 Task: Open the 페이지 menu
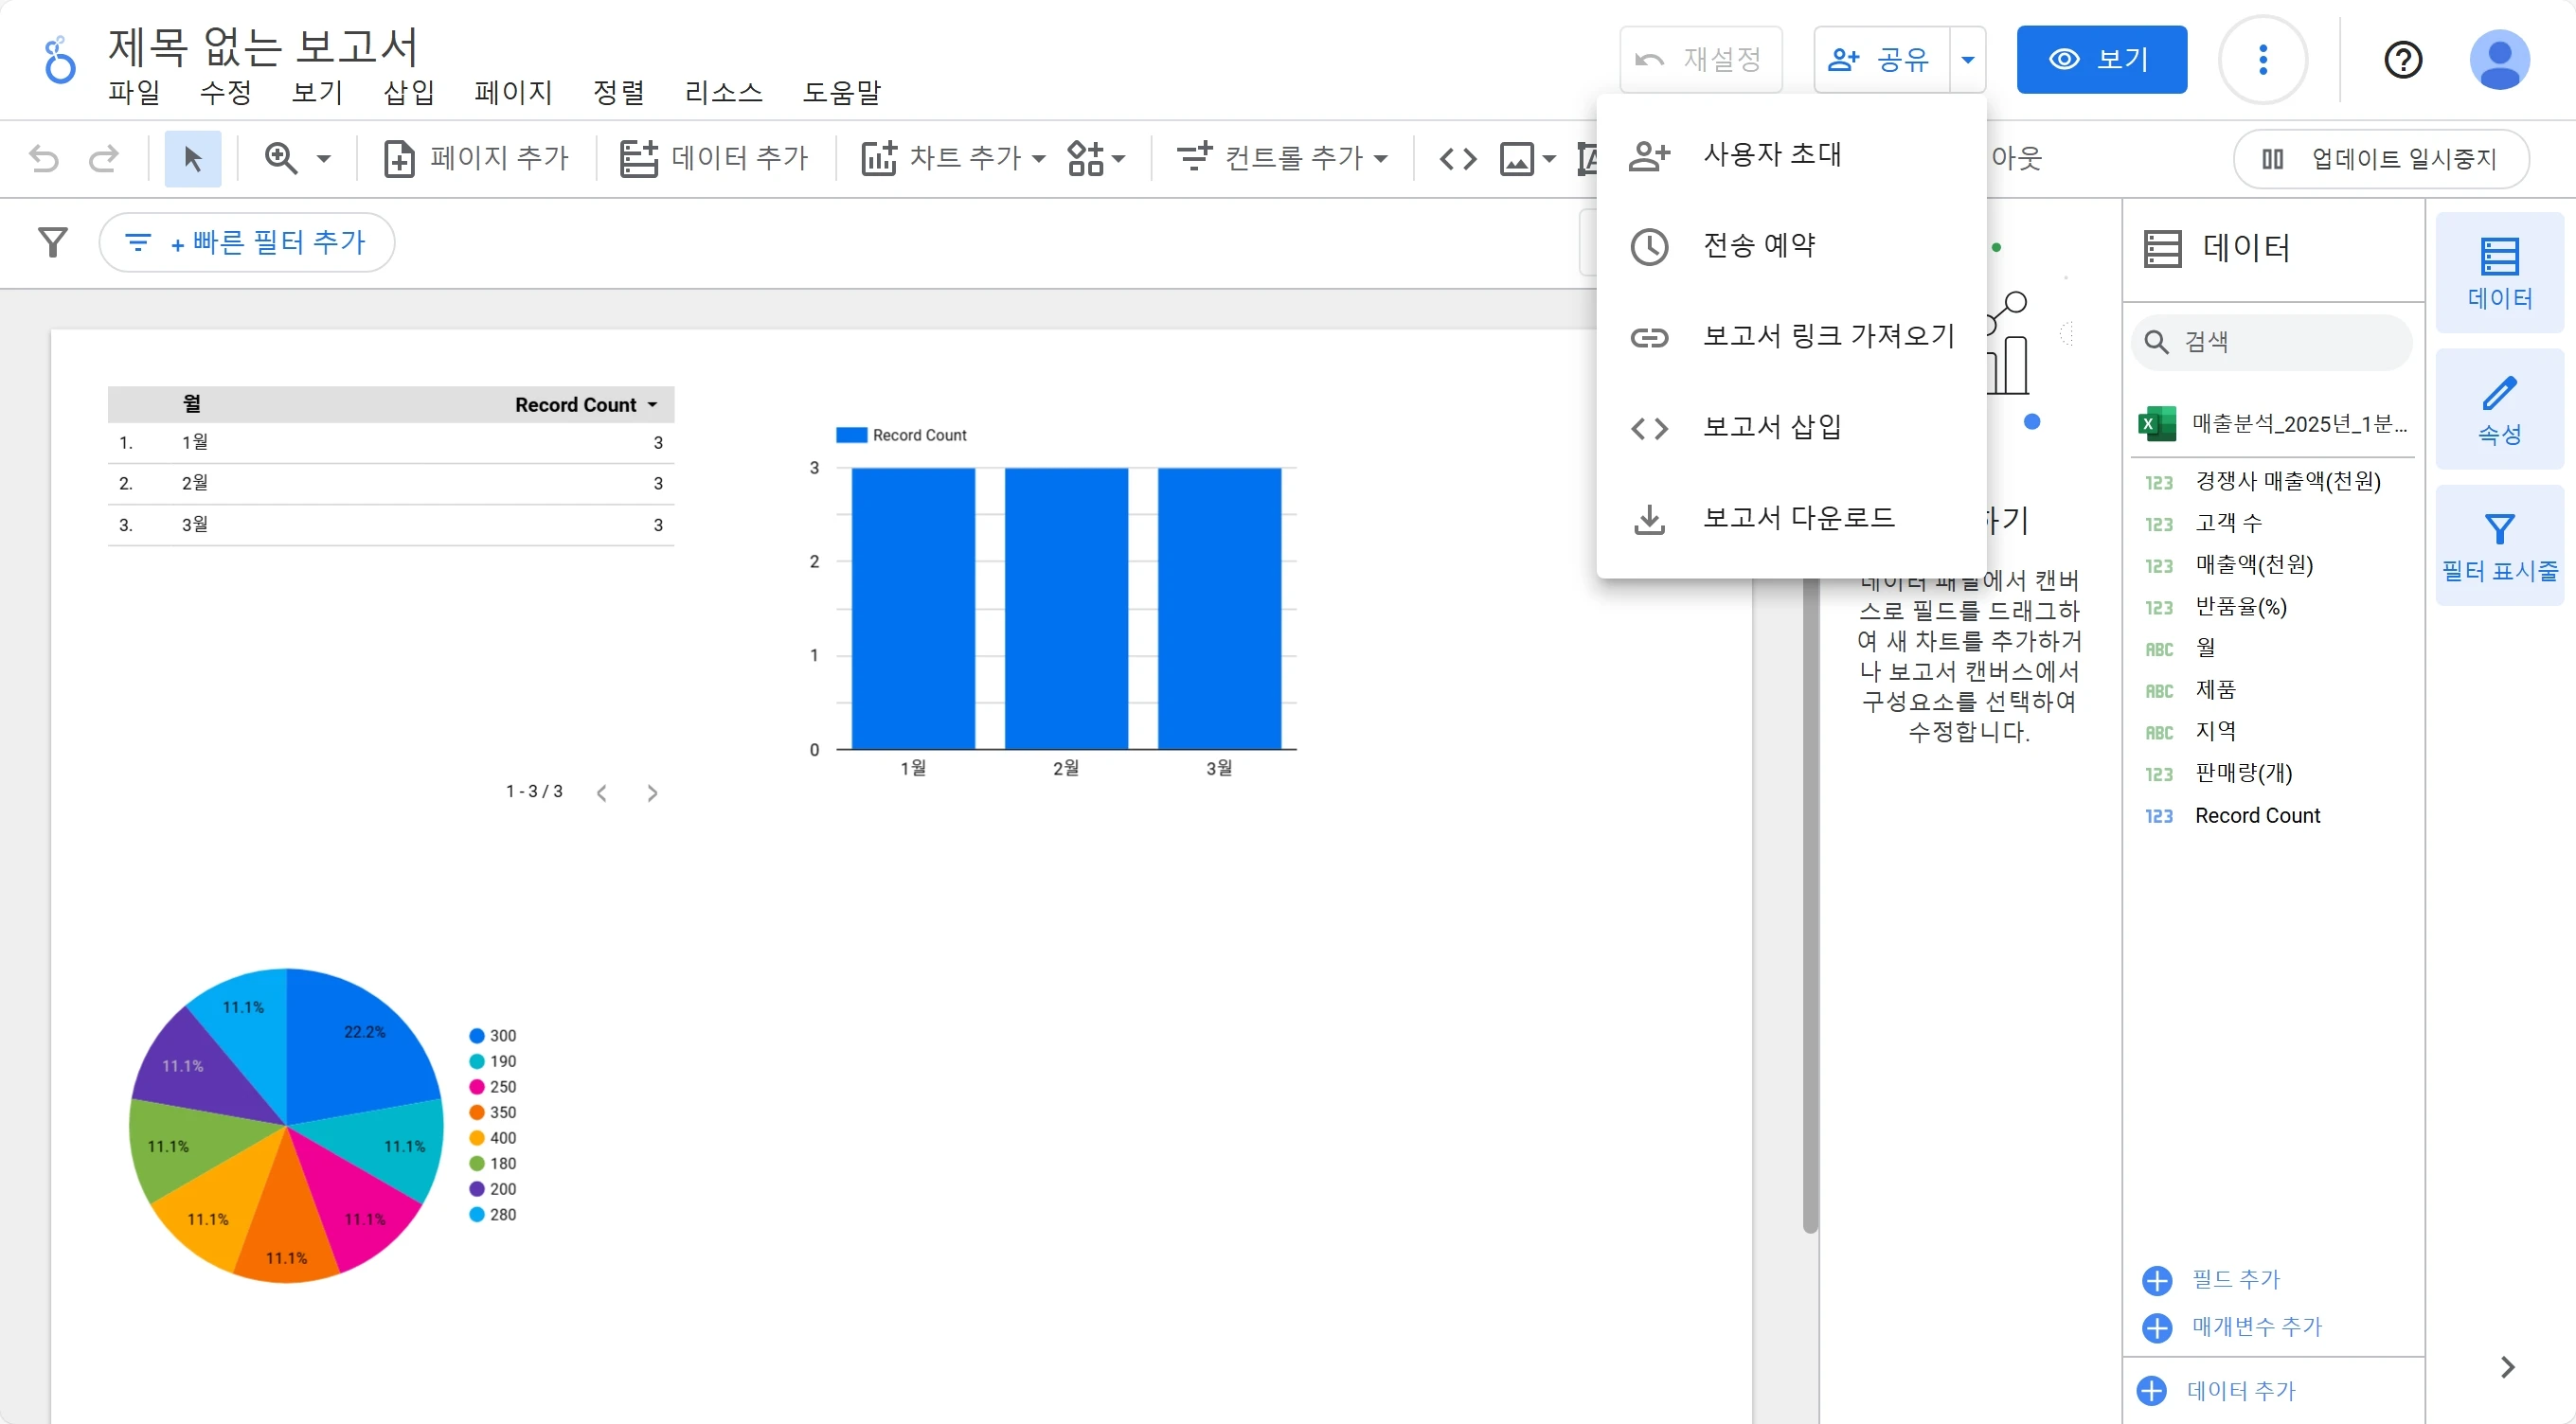point(514,92)
